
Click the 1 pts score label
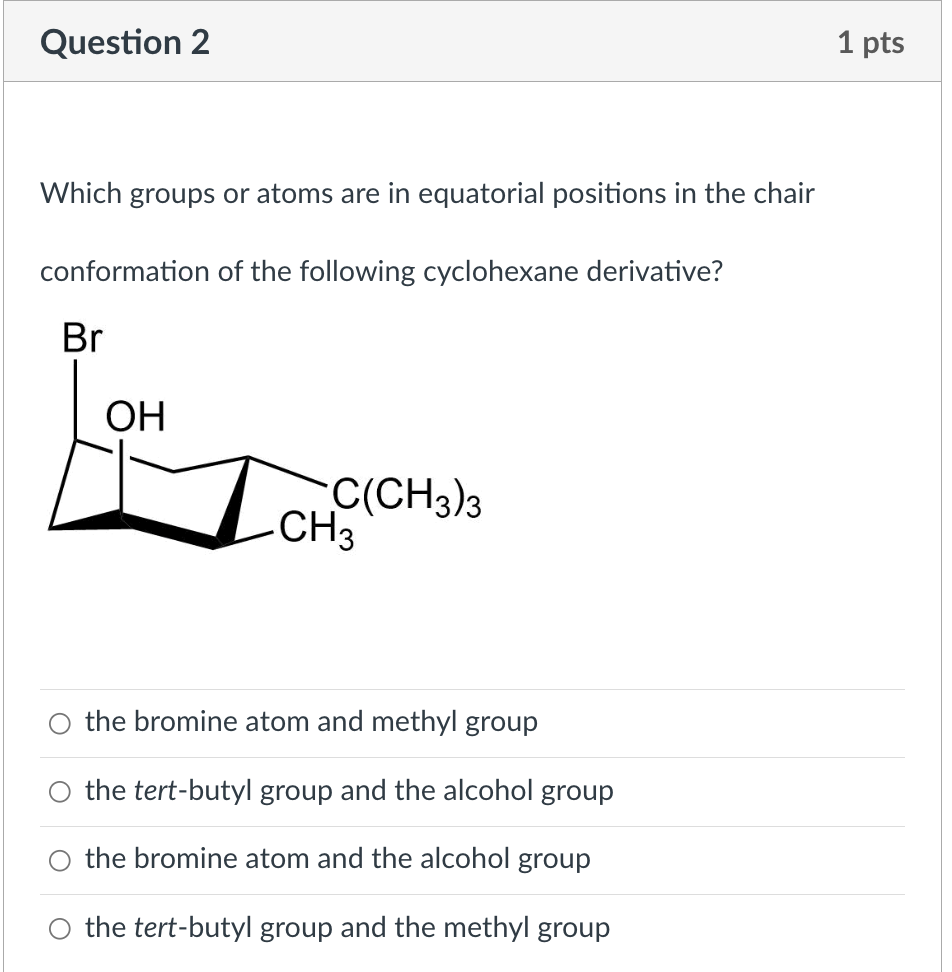click(x=871, y=42)
